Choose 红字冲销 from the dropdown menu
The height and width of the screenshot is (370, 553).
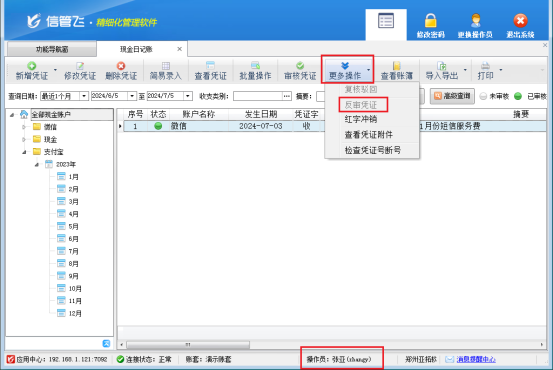pos(361,119)
